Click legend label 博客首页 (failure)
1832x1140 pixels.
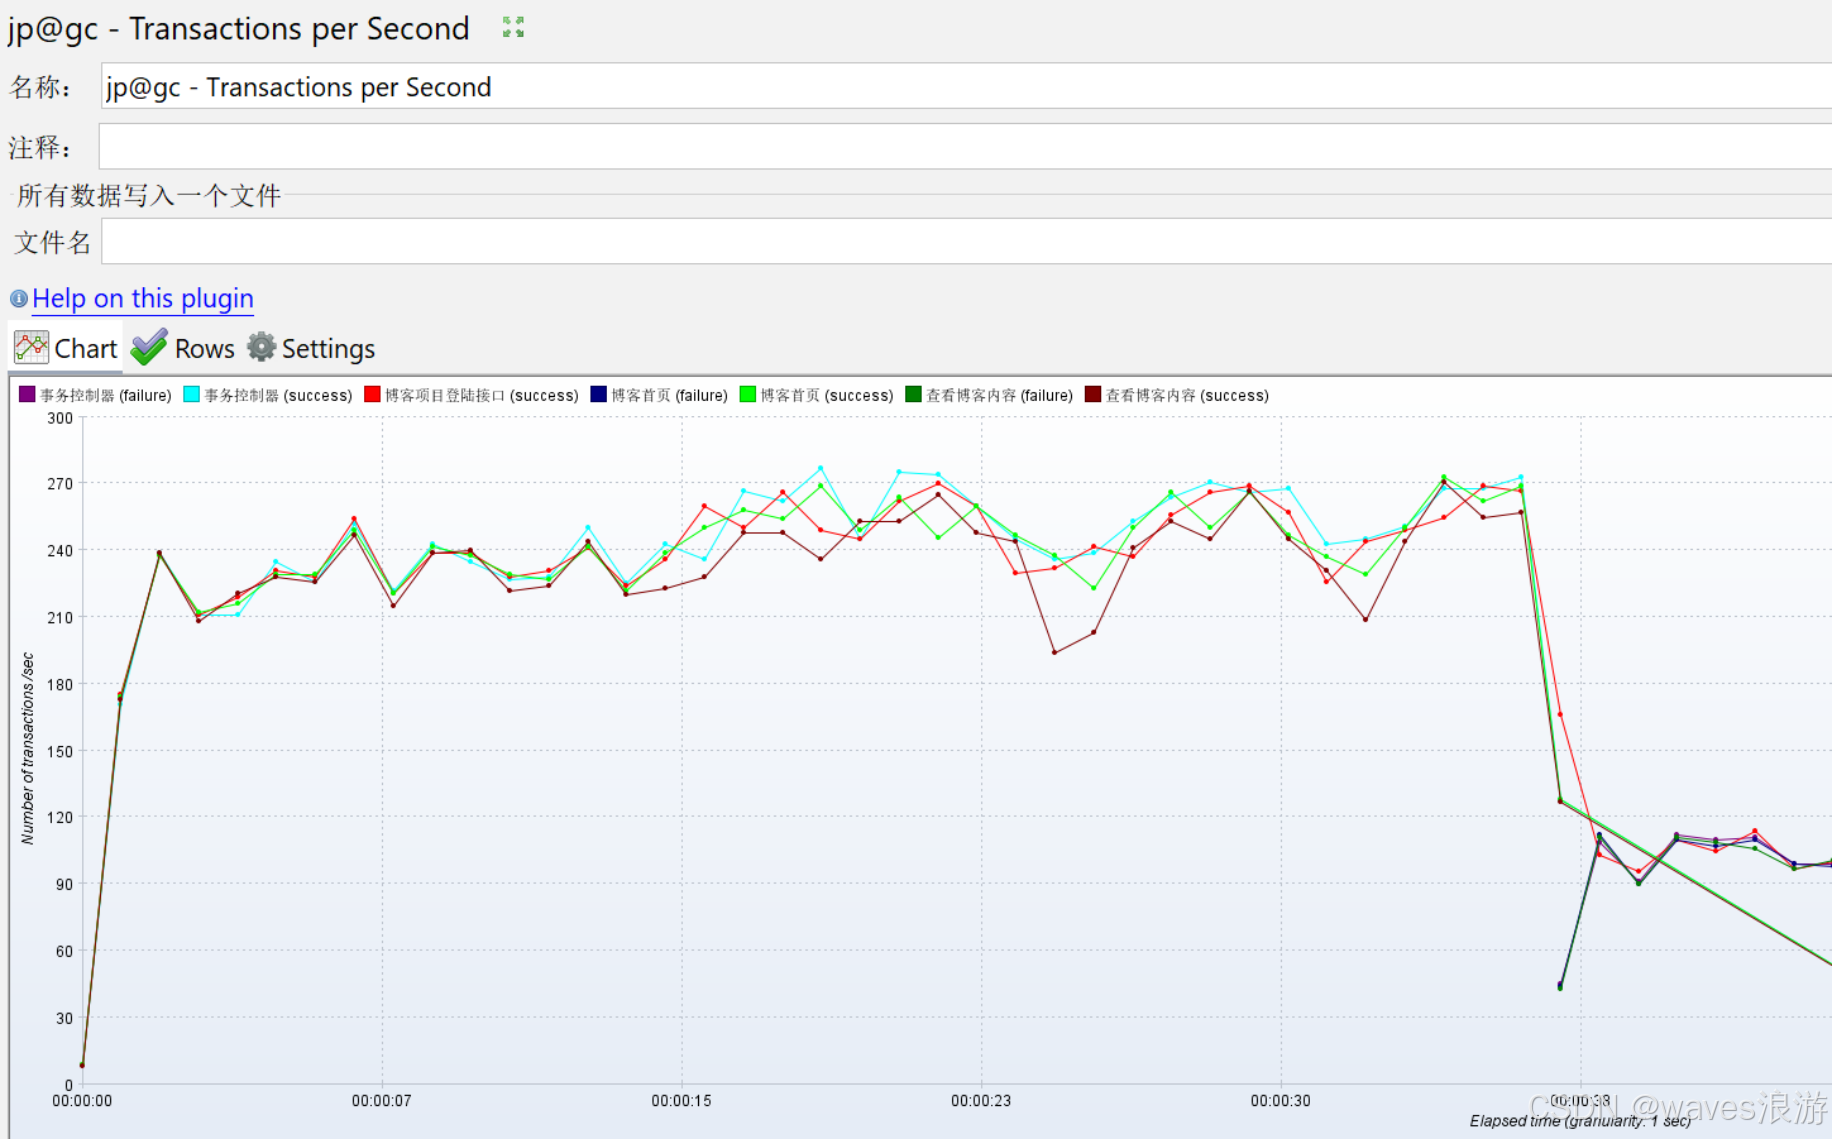(x=670, y=395)
